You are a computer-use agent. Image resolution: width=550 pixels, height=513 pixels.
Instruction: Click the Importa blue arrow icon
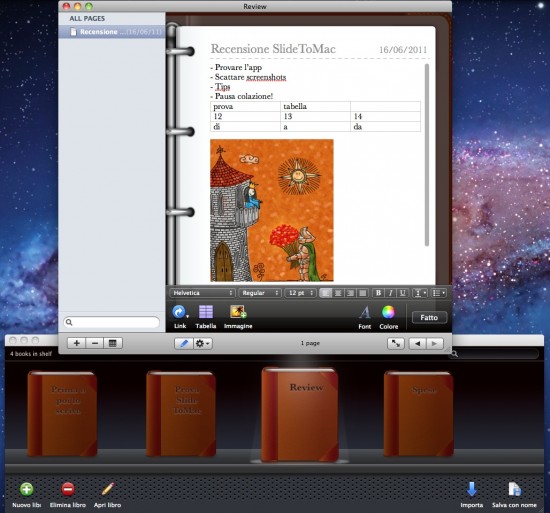[x=472, y=489]
